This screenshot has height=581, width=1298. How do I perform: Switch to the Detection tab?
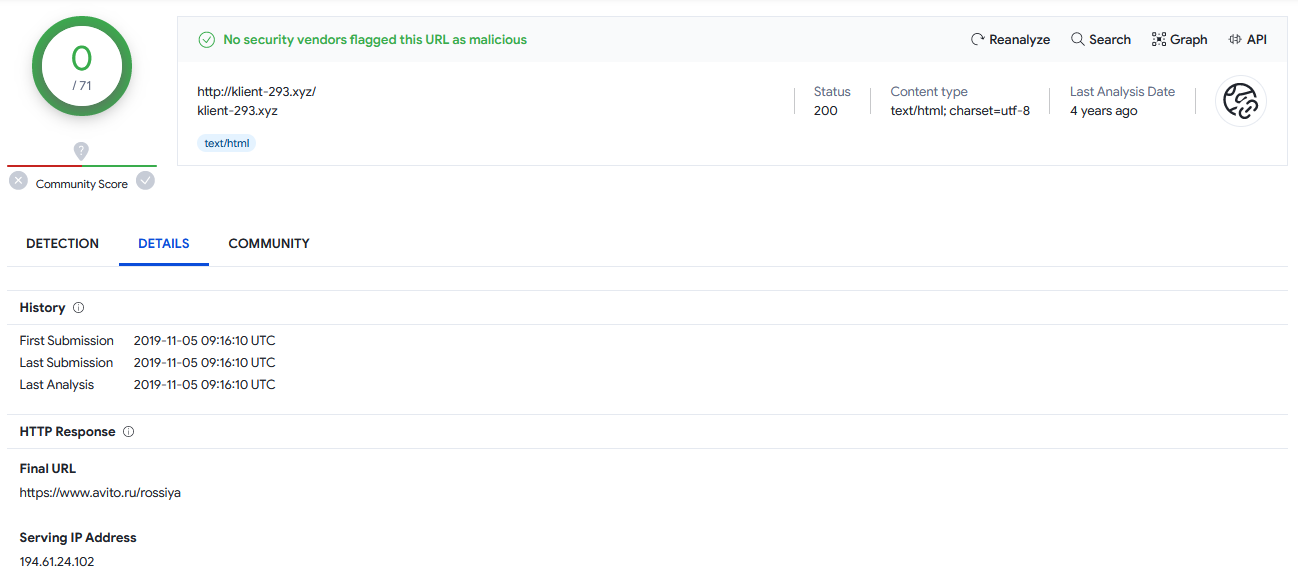tap(62, 243)
